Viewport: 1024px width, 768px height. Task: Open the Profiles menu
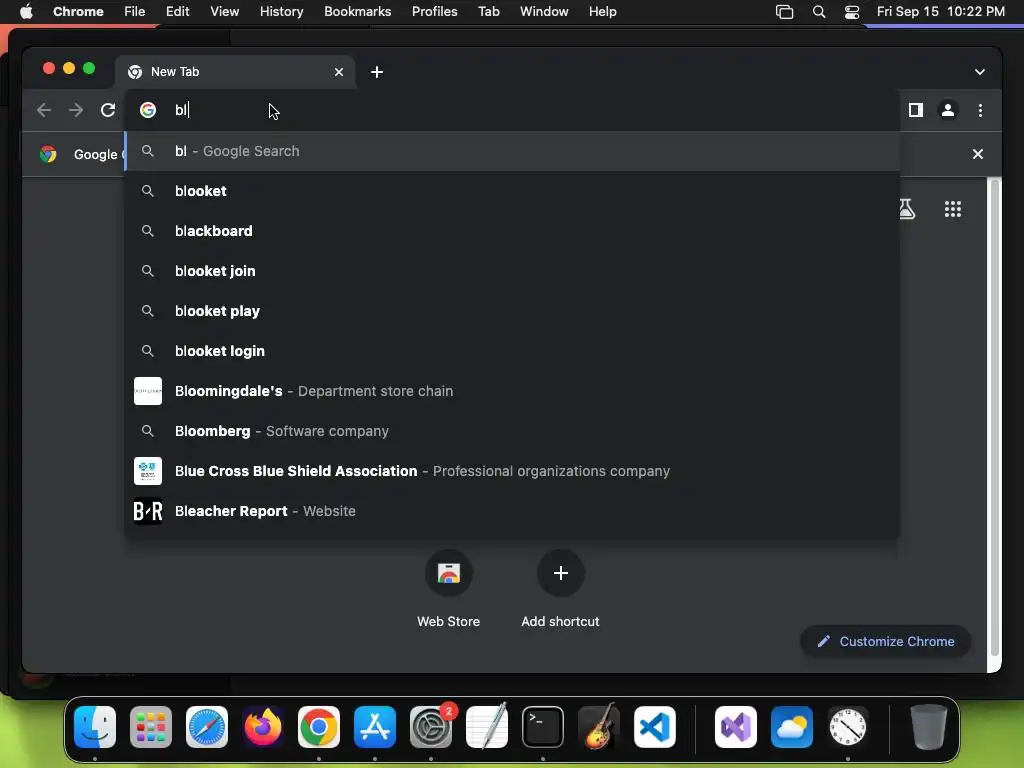click(x=434, y=12)
